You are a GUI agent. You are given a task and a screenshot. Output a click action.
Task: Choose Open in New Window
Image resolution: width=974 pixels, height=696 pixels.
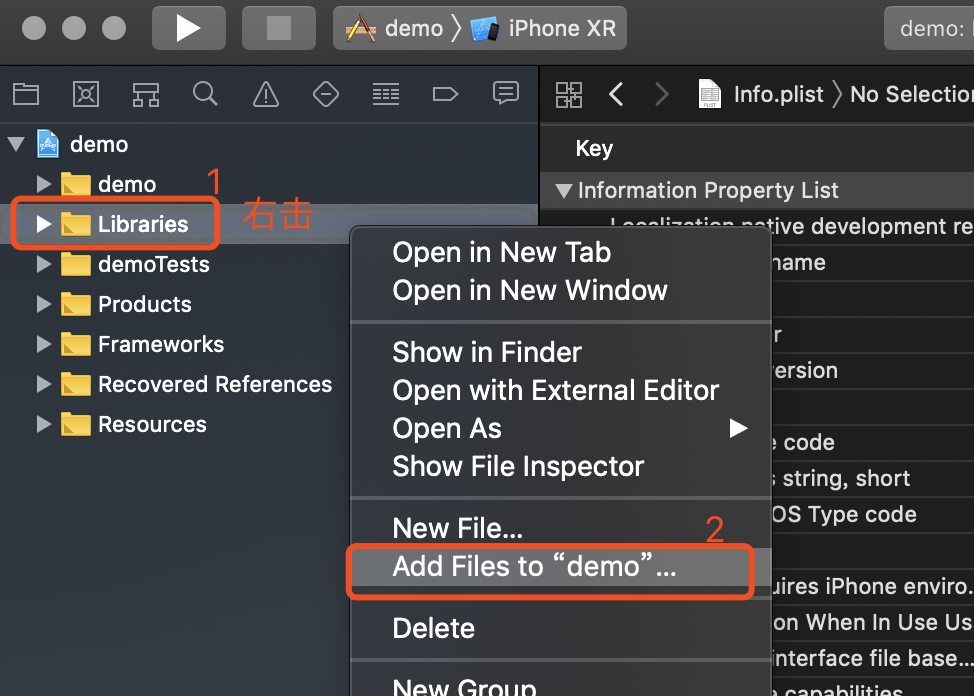[561, 290]
